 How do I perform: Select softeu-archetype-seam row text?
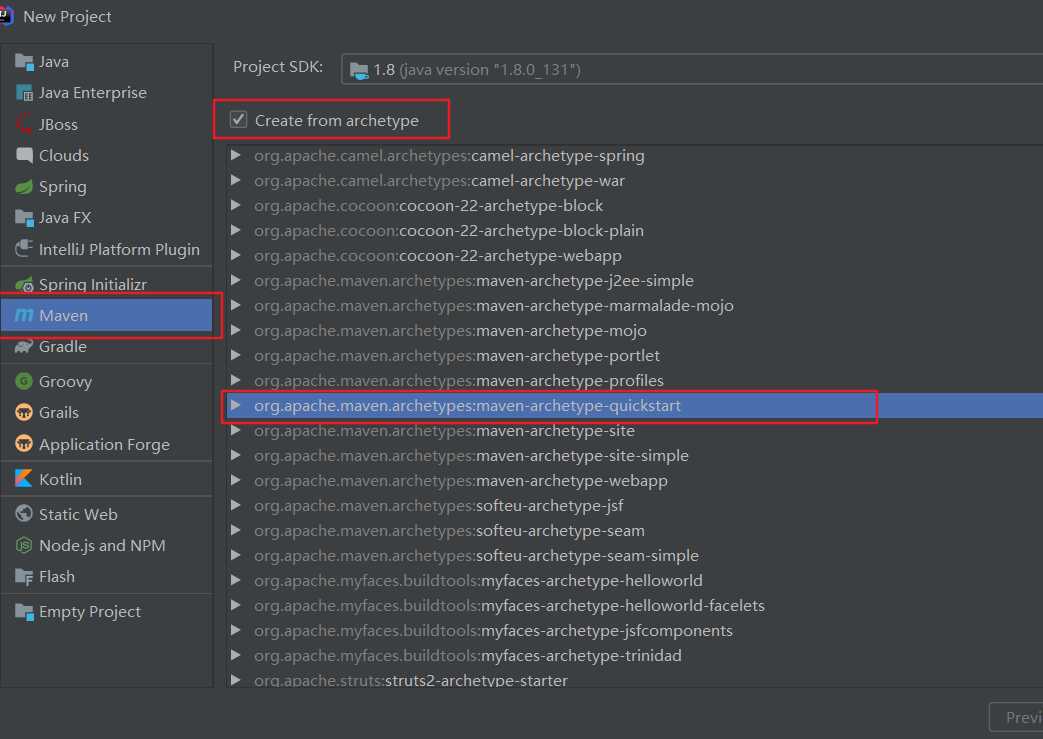(449, 531)
